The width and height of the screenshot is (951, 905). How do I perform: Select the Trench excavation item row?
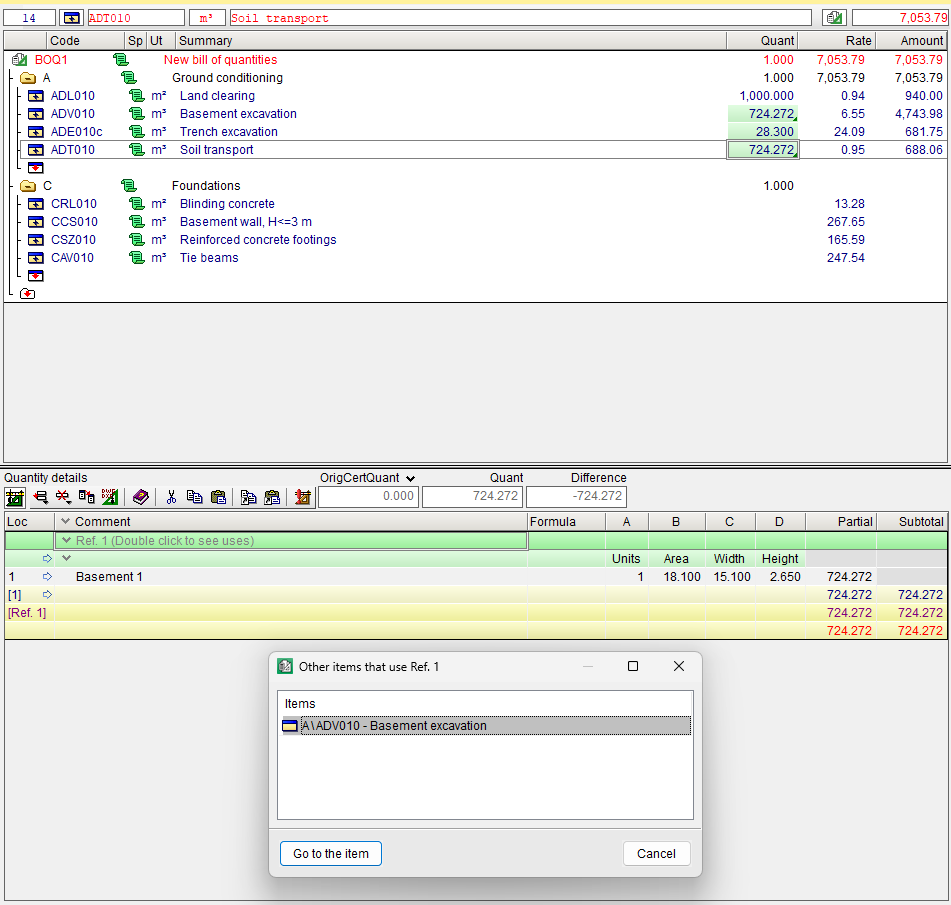(x=483, y=132)
